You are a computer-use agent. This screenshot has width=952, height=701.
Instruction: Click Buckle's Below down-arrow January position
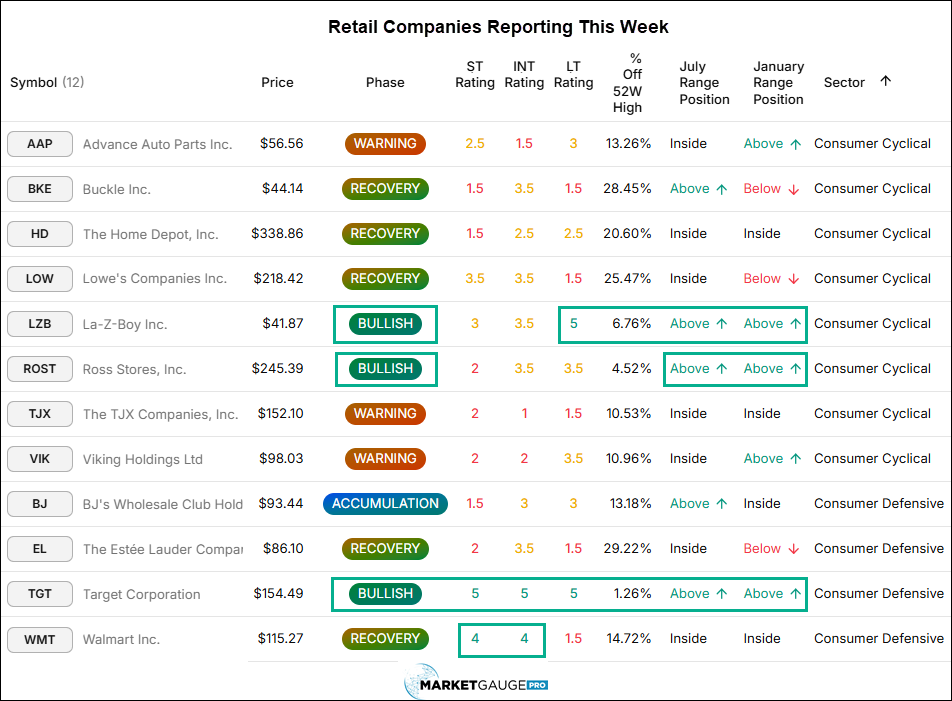(771, 189)
